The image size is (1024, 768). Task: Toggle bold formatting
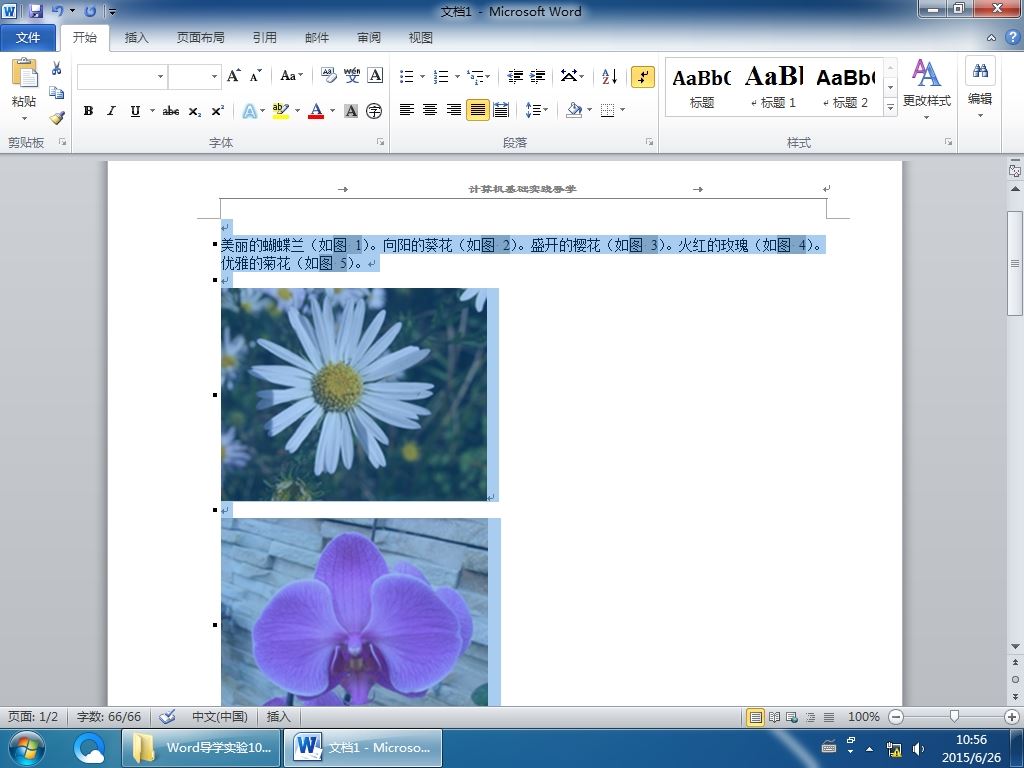tap(88, 111)
